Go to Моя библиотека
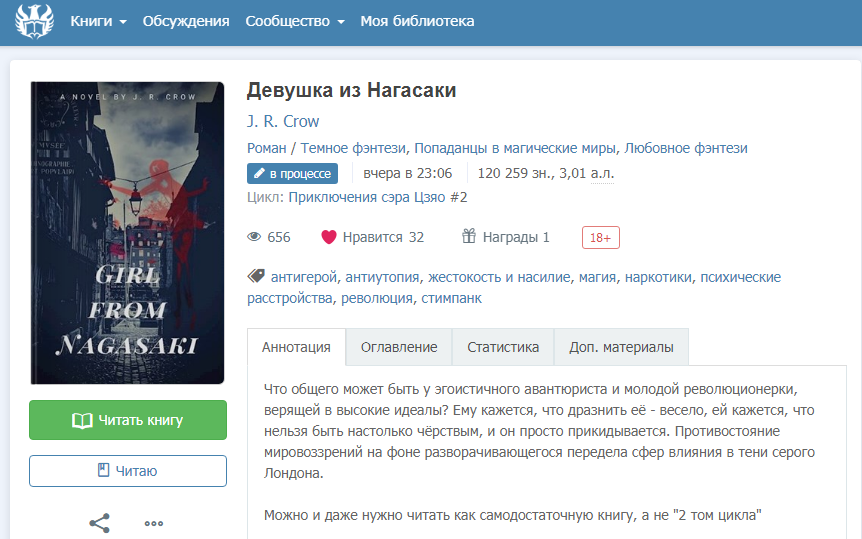The height and width of the screenshot is (539, 862). point(417,21)
